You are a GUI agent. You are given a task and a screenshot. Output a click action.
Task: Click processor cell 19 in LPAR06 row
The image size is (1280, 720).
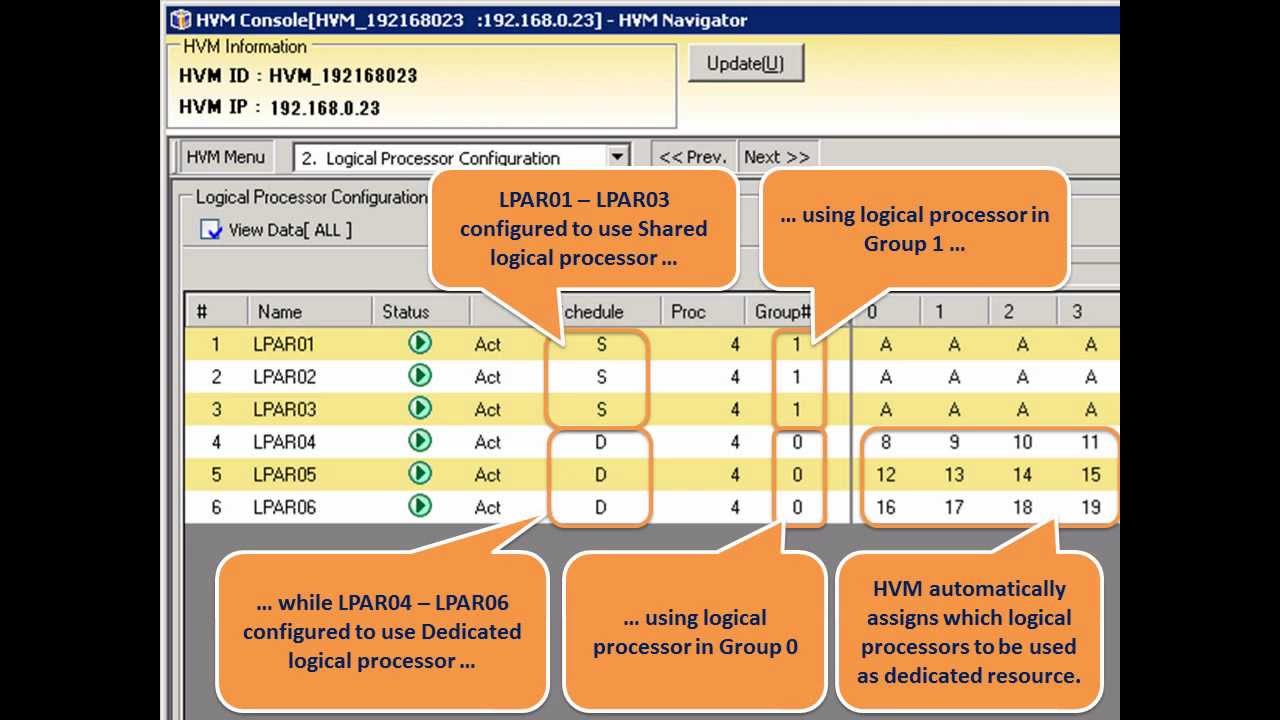(1090, 507)
